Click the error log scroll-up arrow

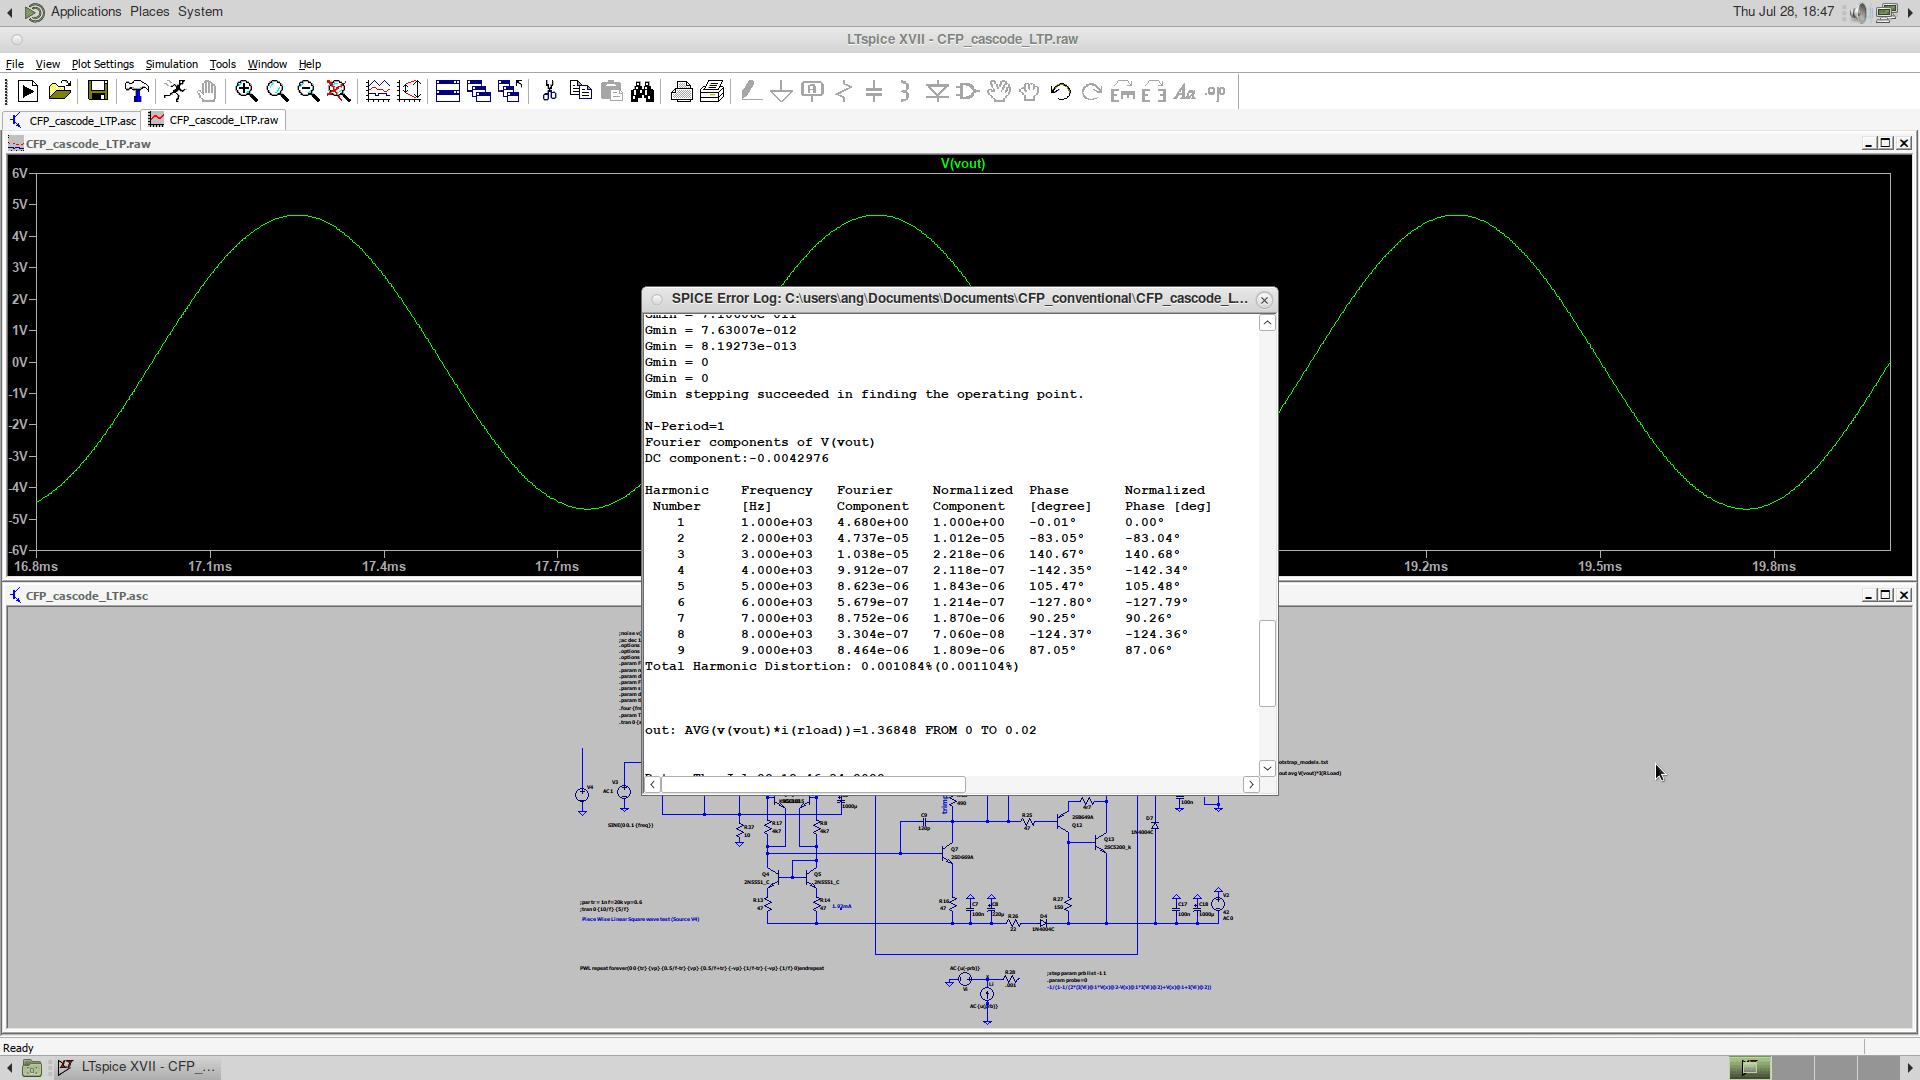tap(1267, 323)
